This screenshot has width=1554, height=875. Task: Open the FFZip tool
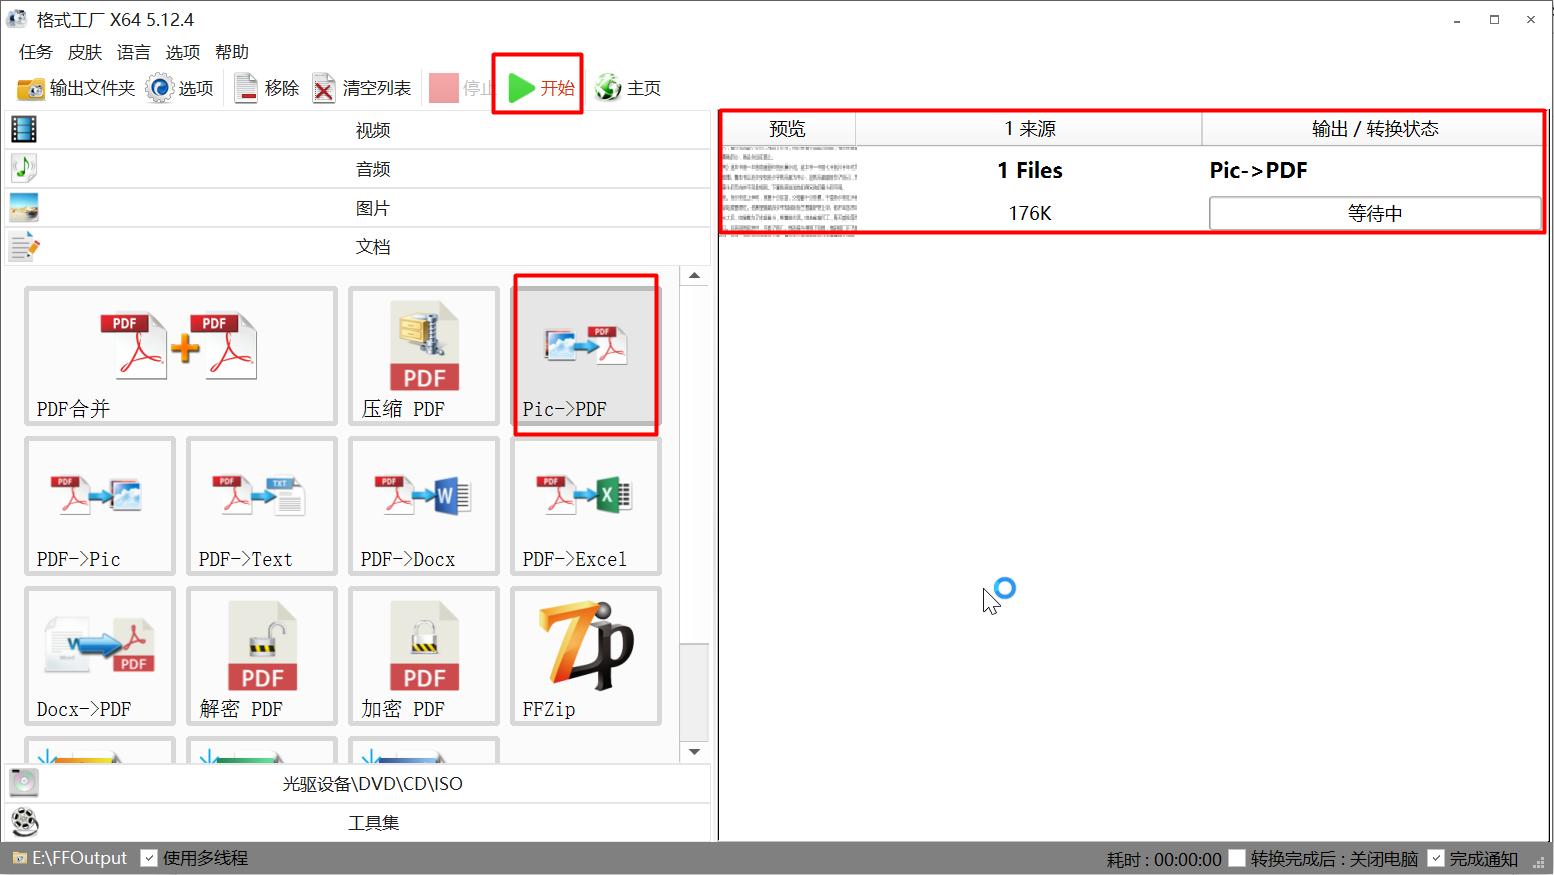click(585, 655)
